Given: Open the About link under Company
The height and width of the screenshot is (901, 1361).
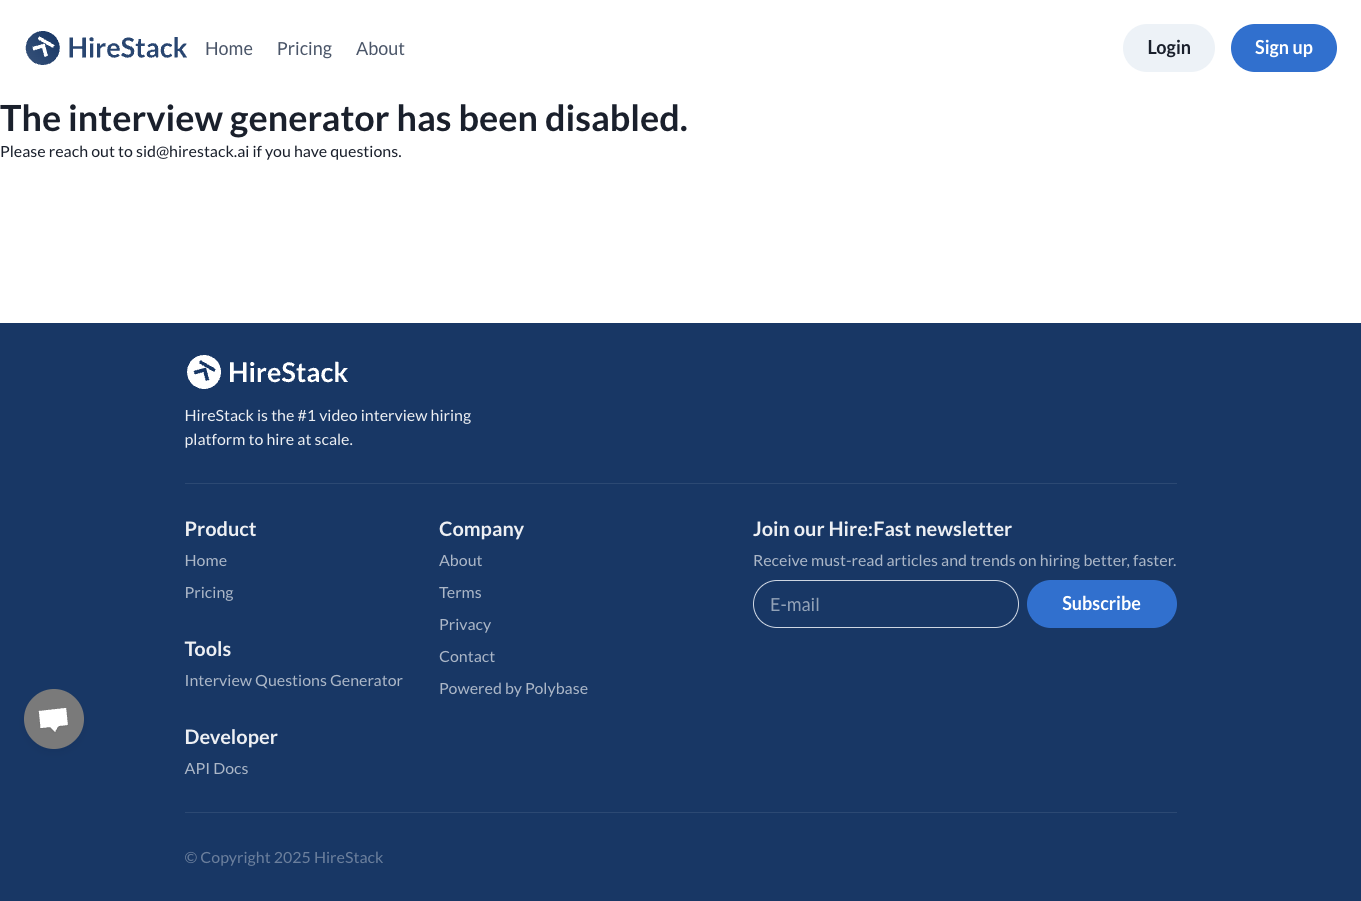Looking at the screenshot, I should tap(460, 559).
